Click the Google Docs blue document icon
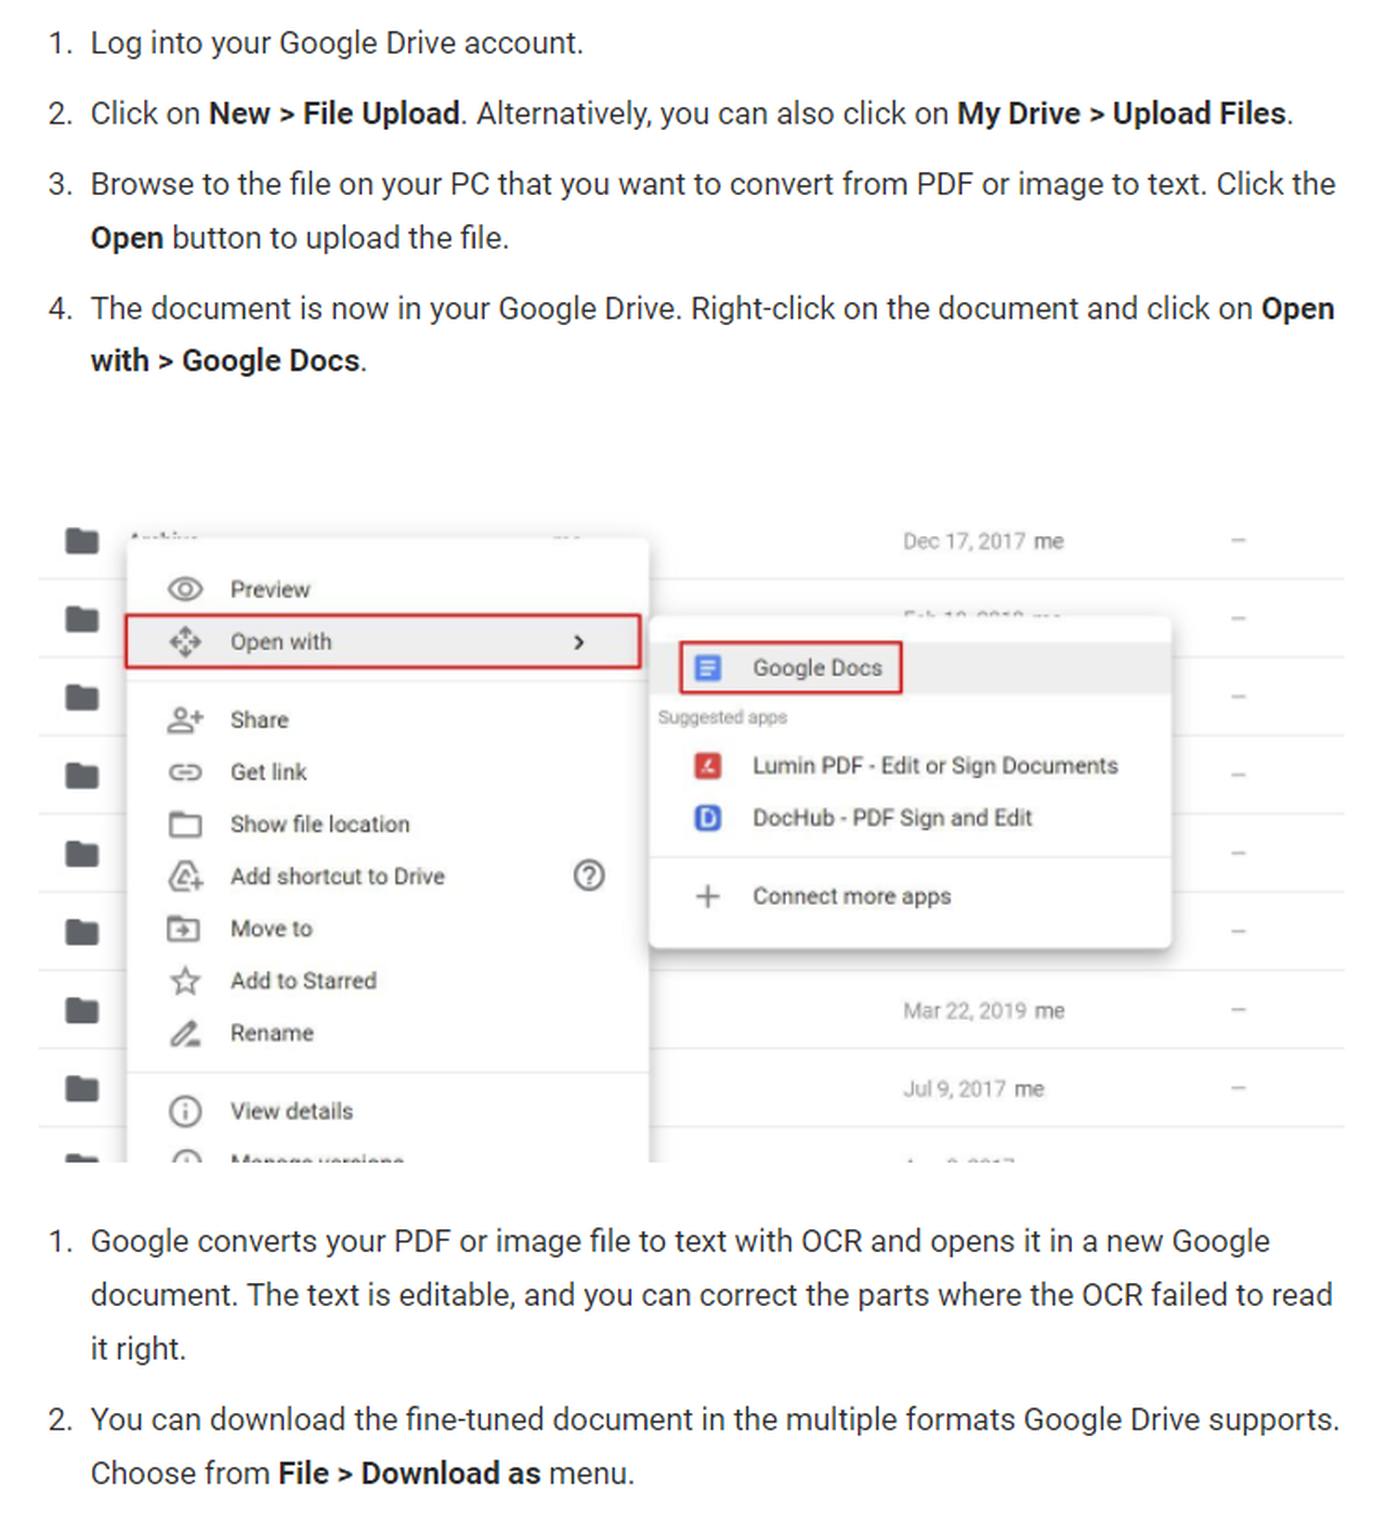The image size is (1400, 1517). (x=708, y=668)
